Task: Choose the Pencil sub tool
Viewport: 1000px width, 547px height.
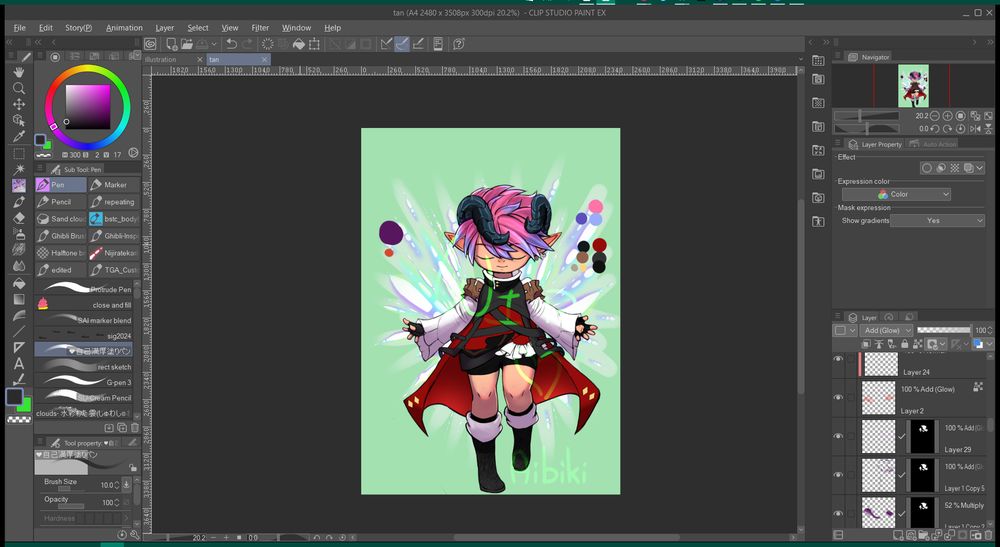Action: pyautogui.click(x=60, y=202)
